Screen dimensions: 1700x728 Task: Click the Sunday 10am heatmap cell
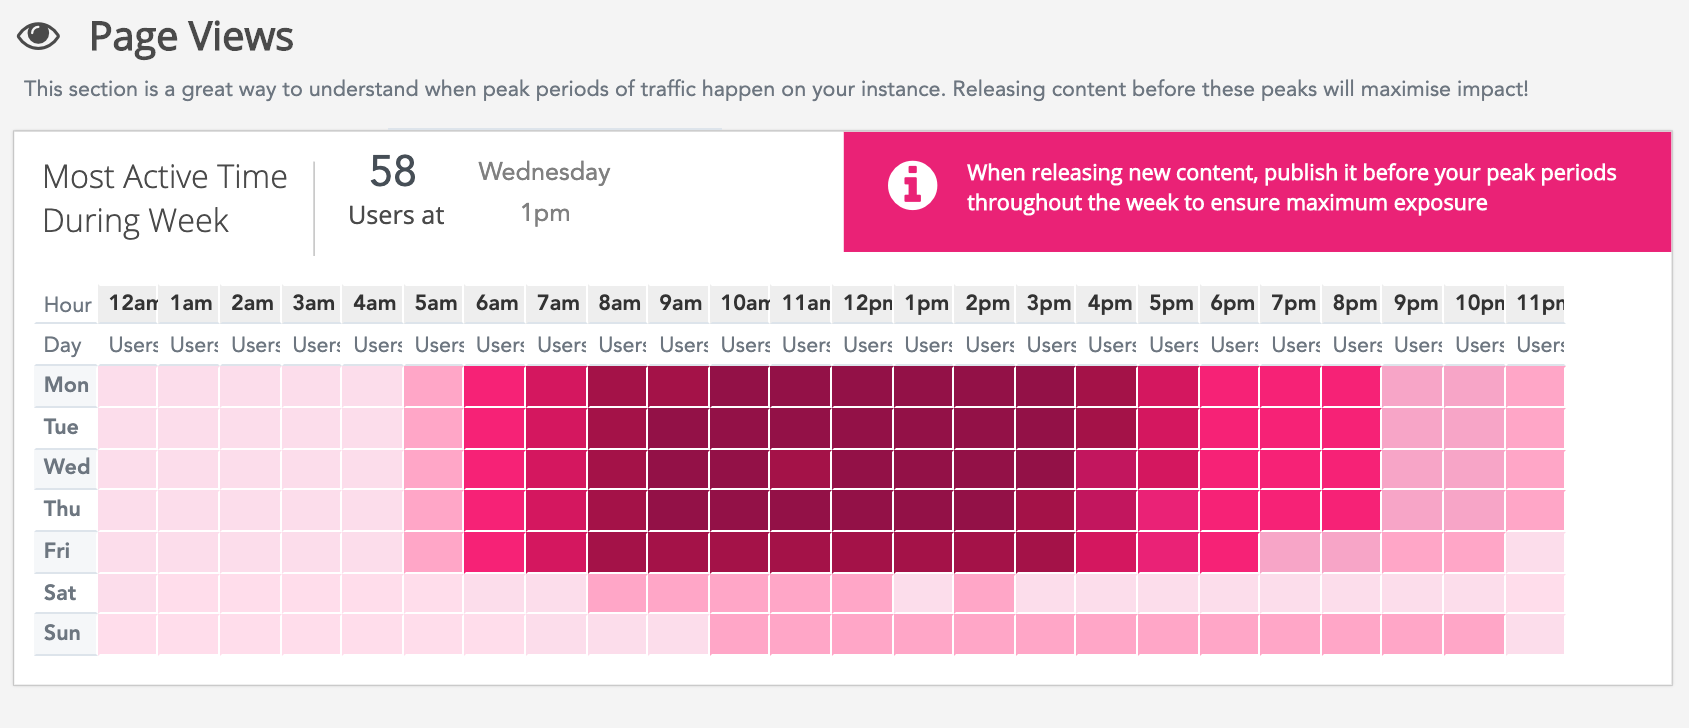(x=740, y=635)
